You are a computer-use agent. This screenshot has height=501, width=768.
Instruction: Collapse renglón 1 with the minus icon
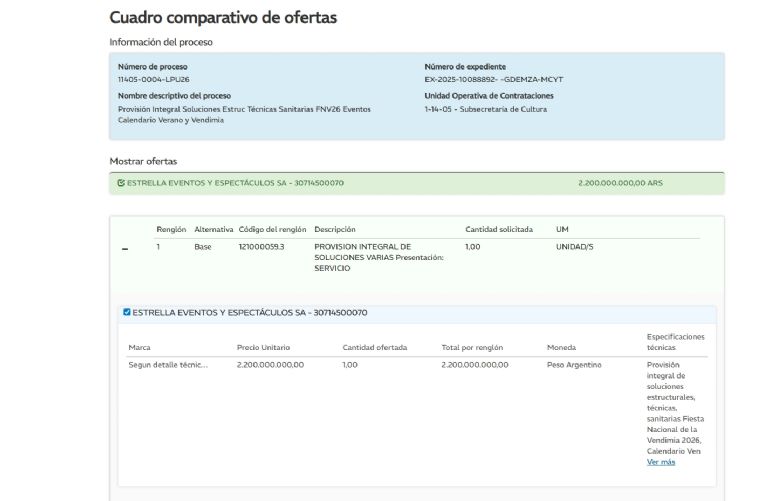pyautogui.click(x=125, y=249)
